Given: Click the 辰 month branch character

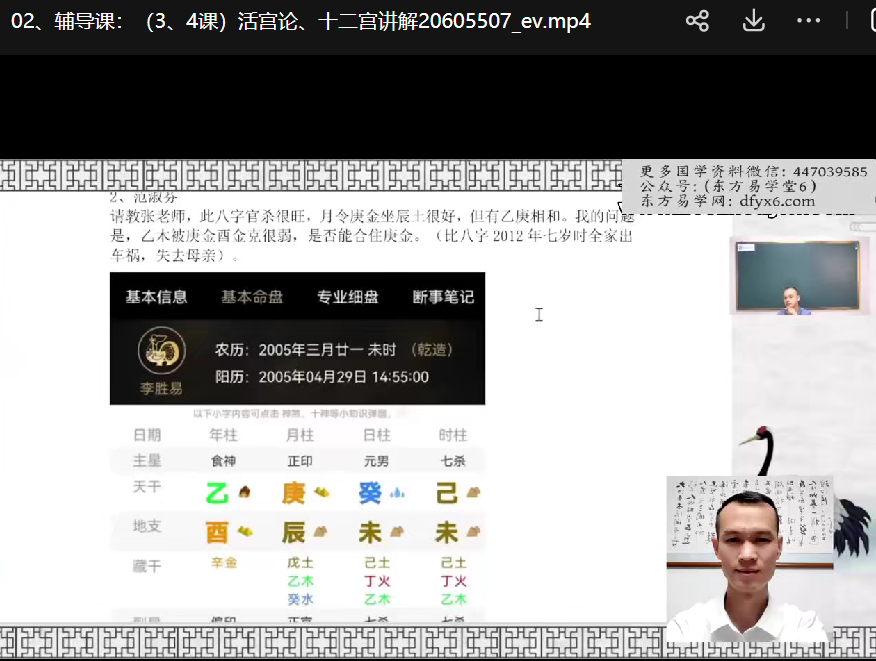Looking at the screenshot, I should click(x=293, y=532).
